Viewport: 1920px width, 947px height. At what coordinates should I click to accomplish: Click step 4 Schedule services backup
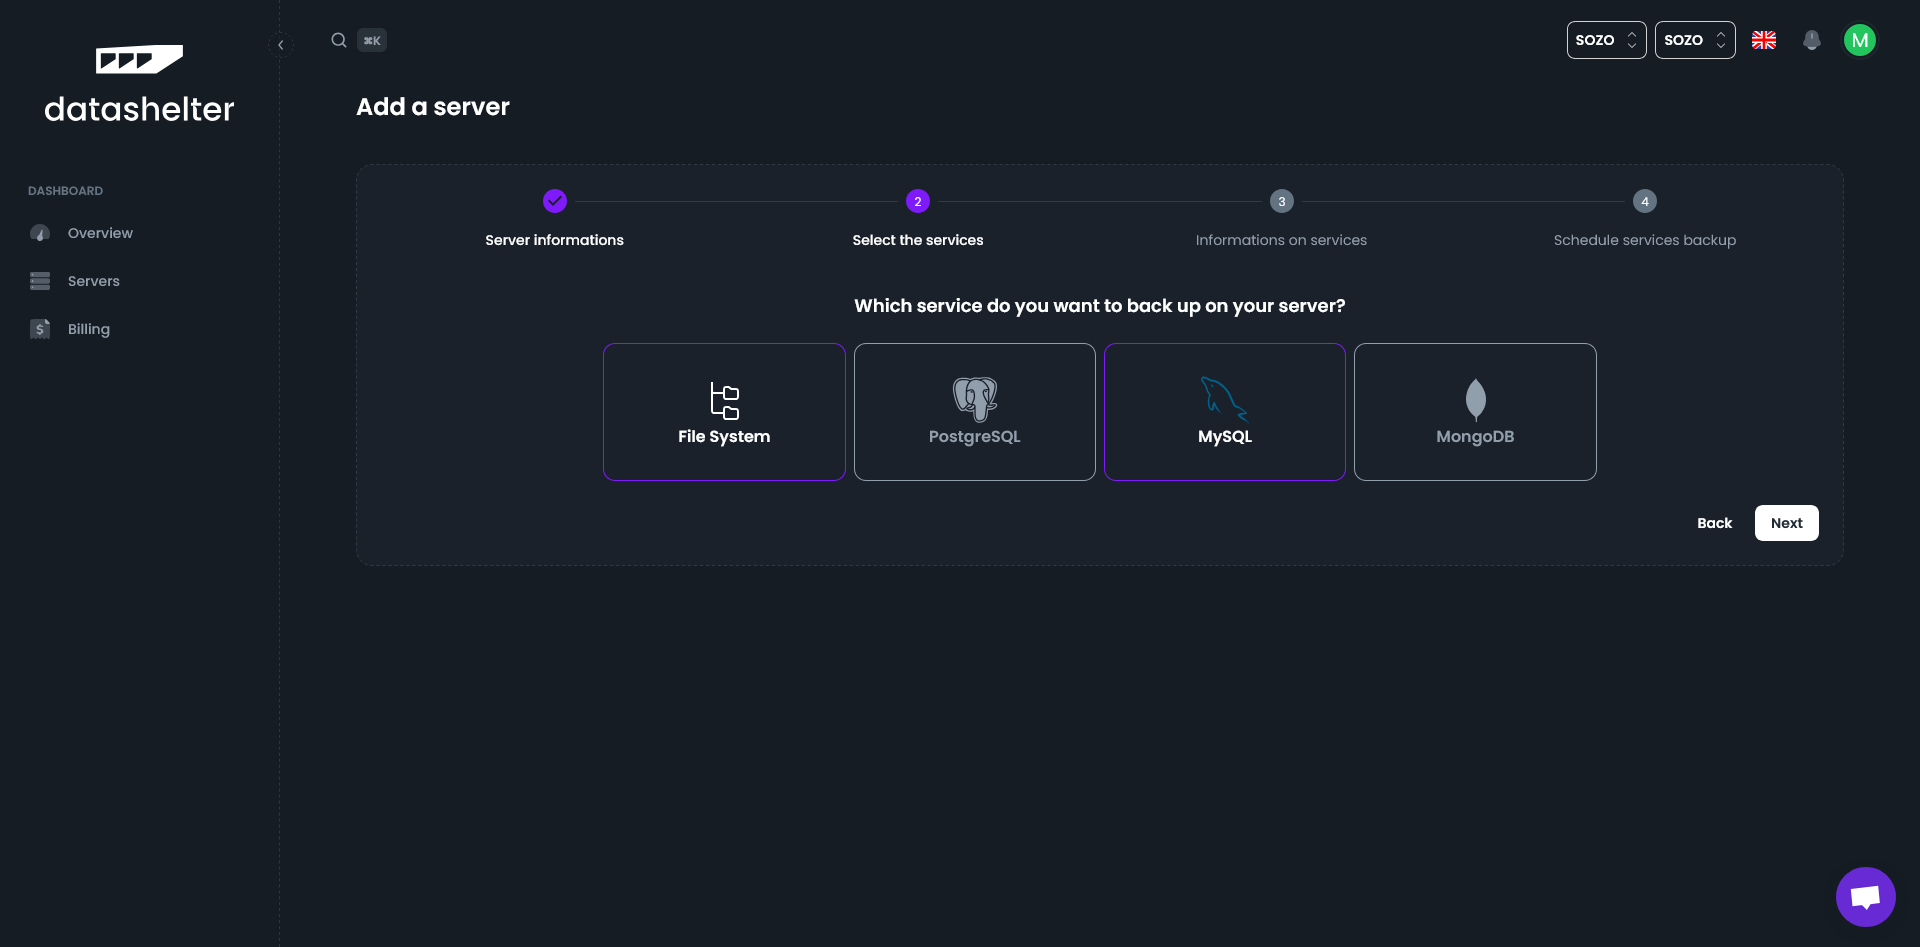[1644, 202]
